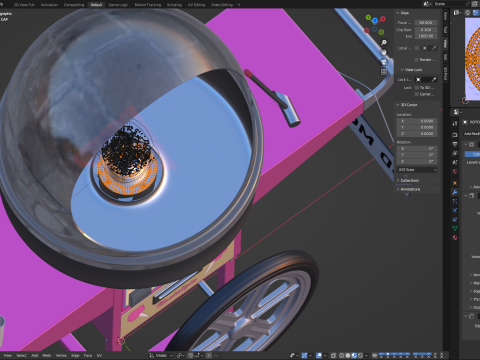Screen dimensions: 480x360
Task: Switch to the Animation workspace tab
Action: 49,5
